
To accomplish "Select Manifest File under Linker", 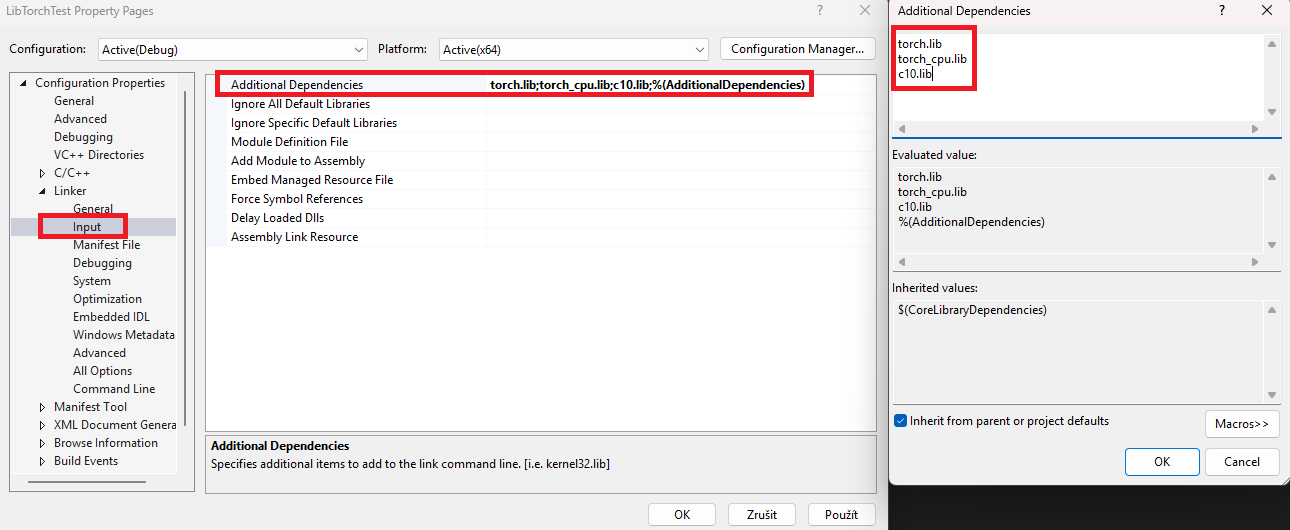I will pos(106,245).
